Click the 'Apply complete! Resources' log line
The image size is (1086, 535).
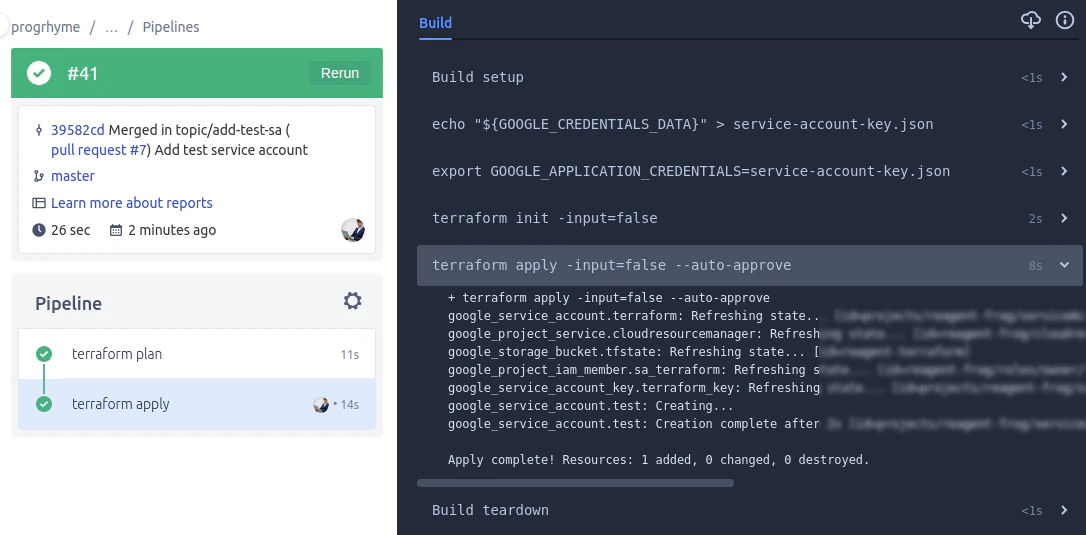click(x=659, y=459)
